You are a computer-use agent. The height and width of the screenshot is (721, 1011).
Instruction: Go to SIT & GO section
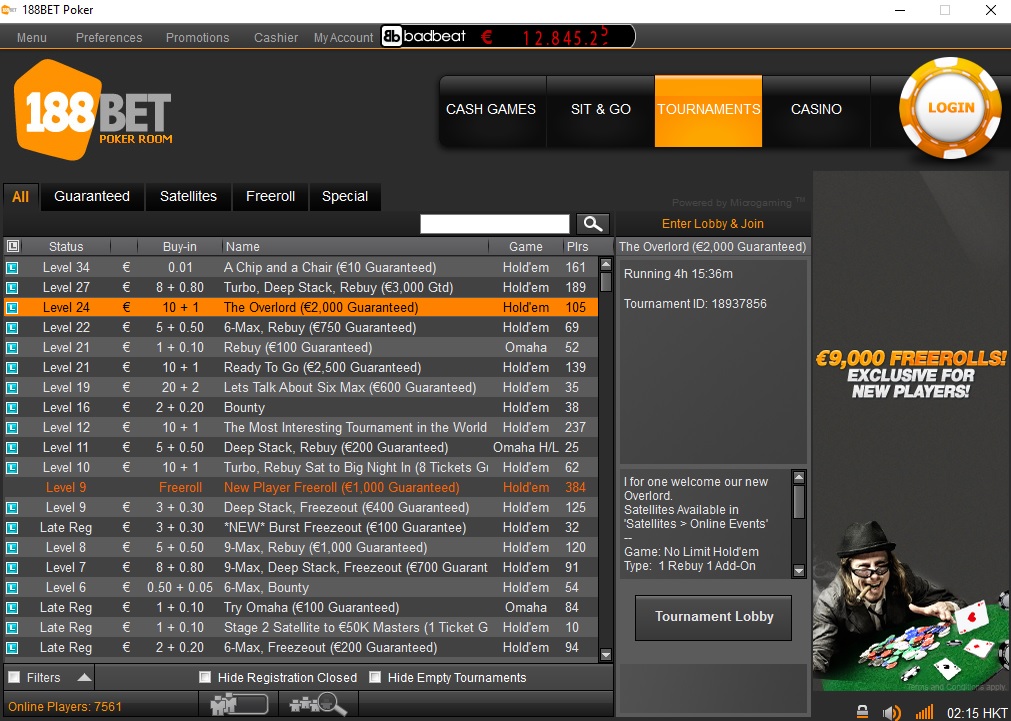click(x=600, y=110)
